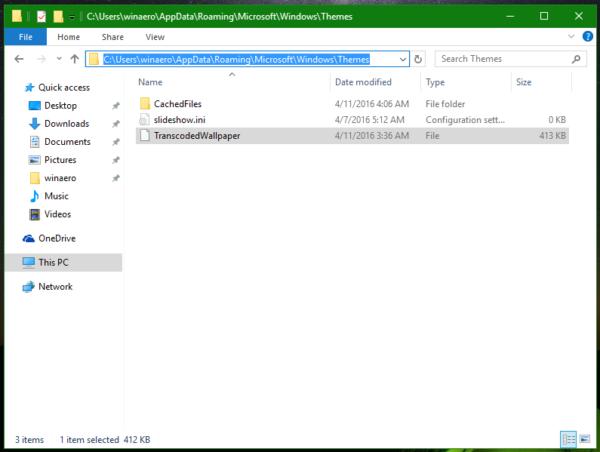Open the View ribbon tab

[155, 37]
